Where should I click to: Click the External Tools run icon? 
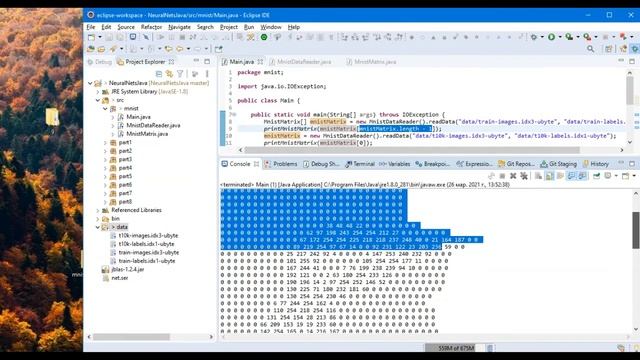[587, 37]
